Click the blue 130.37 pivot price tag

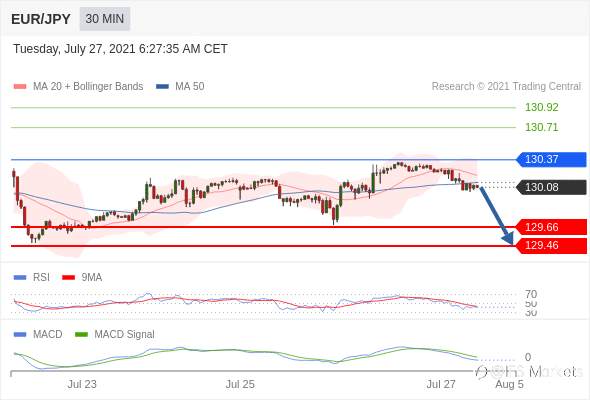pyautogui.click(x=551, y=159)
